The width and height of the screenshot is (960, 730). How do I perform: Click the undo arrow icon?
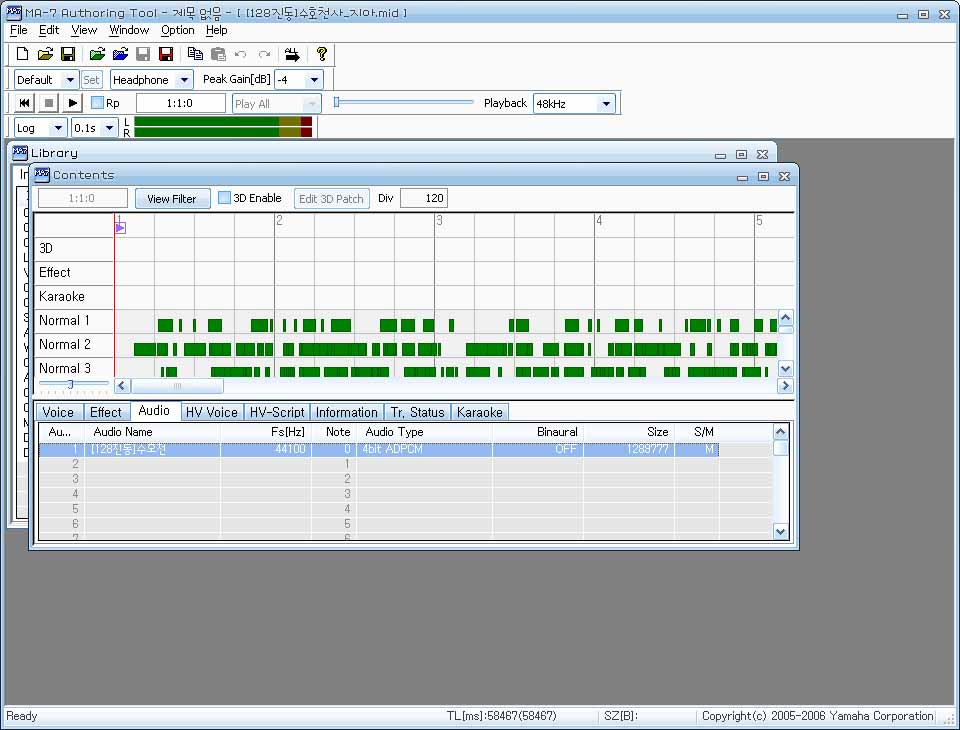point(241,55)
